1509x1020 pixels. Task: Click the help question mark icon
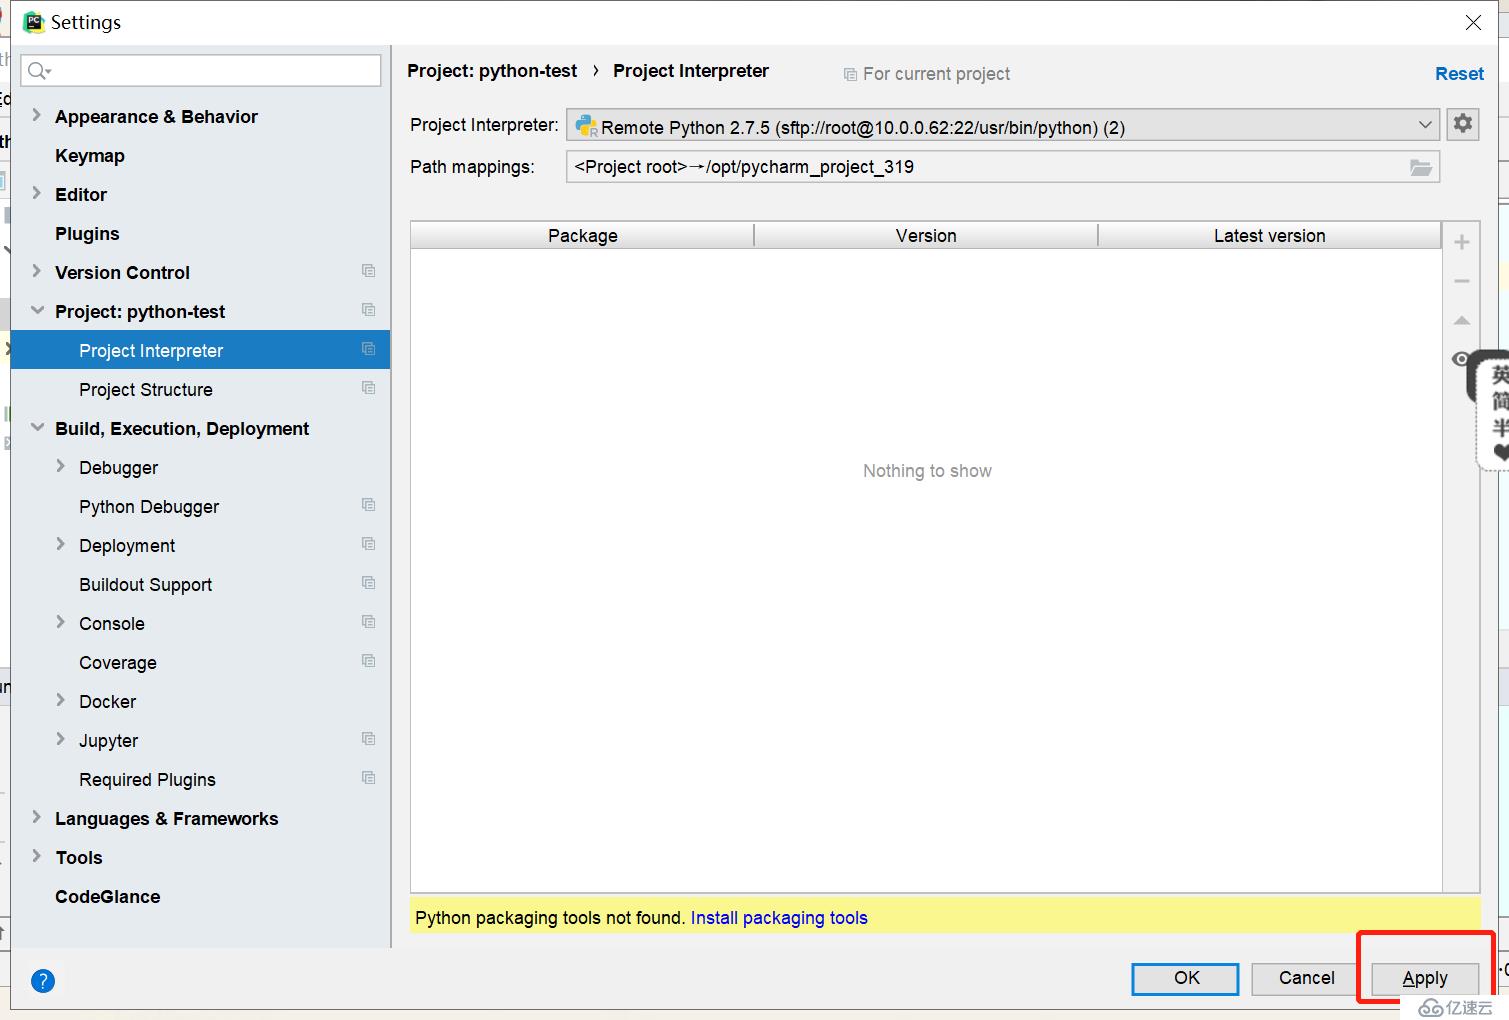(43, 981)
